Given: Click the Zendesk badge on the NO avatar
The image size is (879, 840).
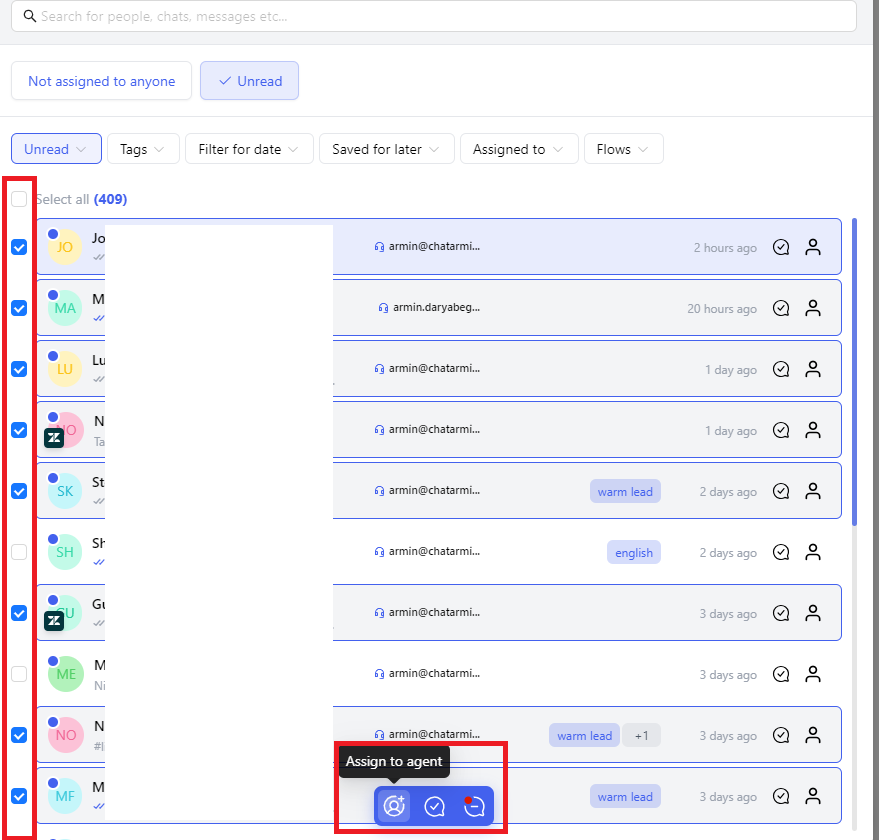Looking at the screenshot, I should coord(54,438).
